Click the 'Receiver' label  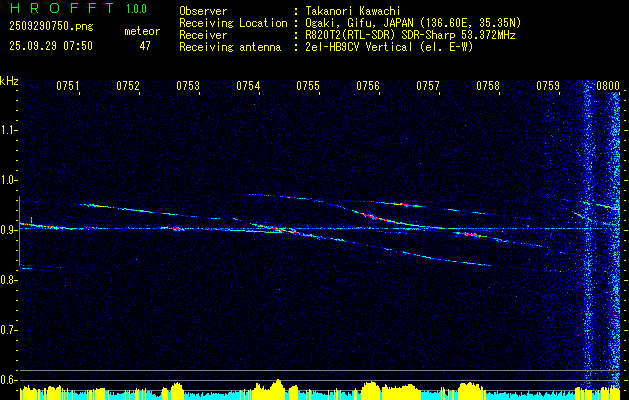[x=203, y=35]
